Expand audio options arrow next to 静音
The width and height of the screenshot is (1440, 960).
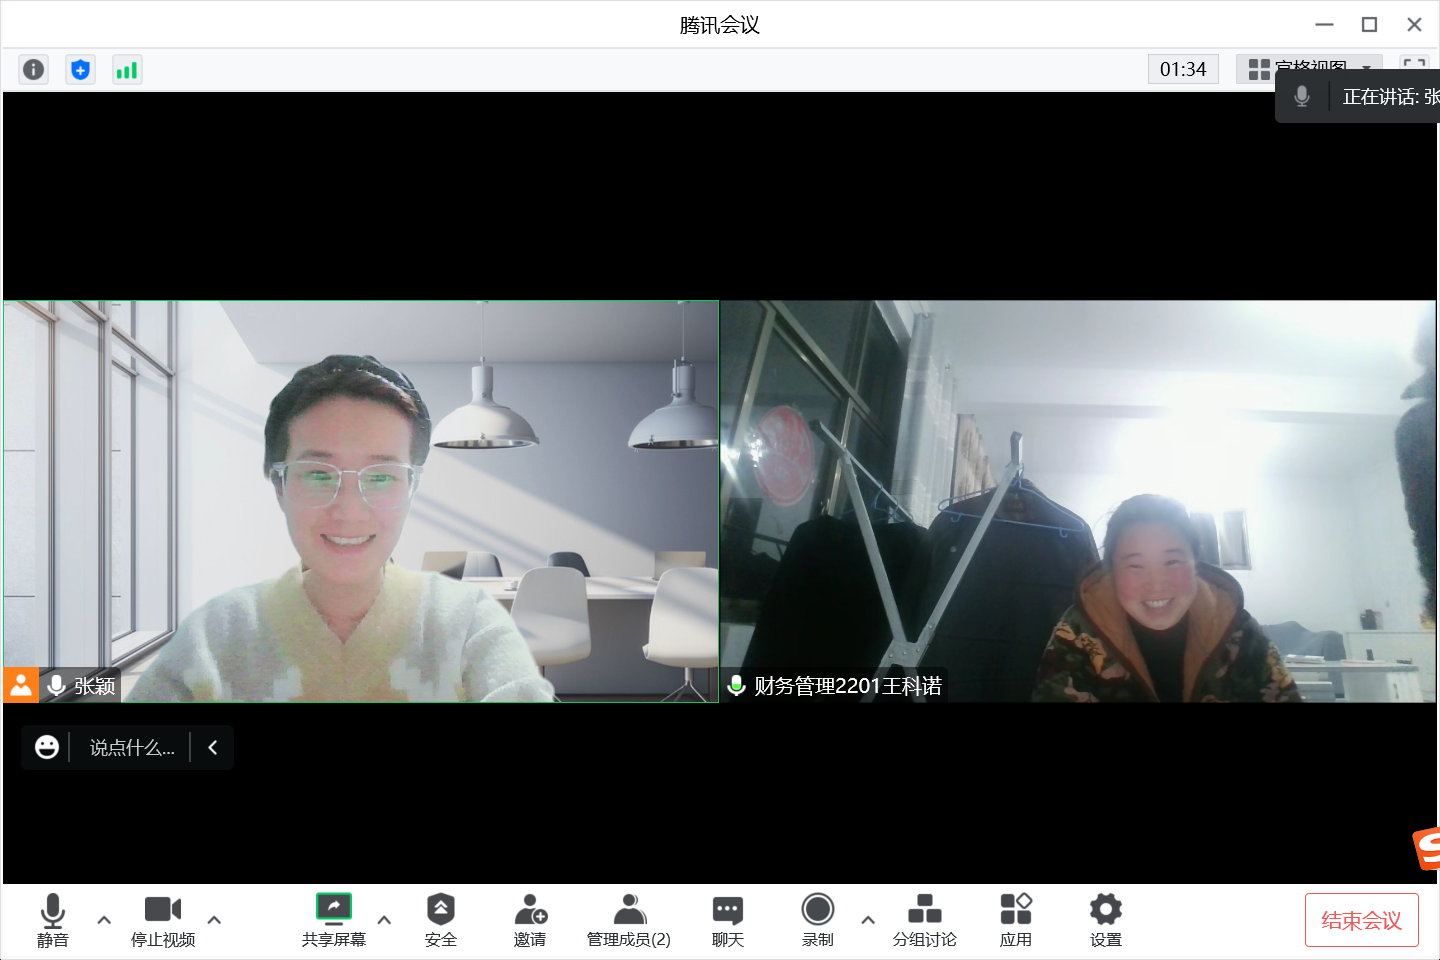104,920
